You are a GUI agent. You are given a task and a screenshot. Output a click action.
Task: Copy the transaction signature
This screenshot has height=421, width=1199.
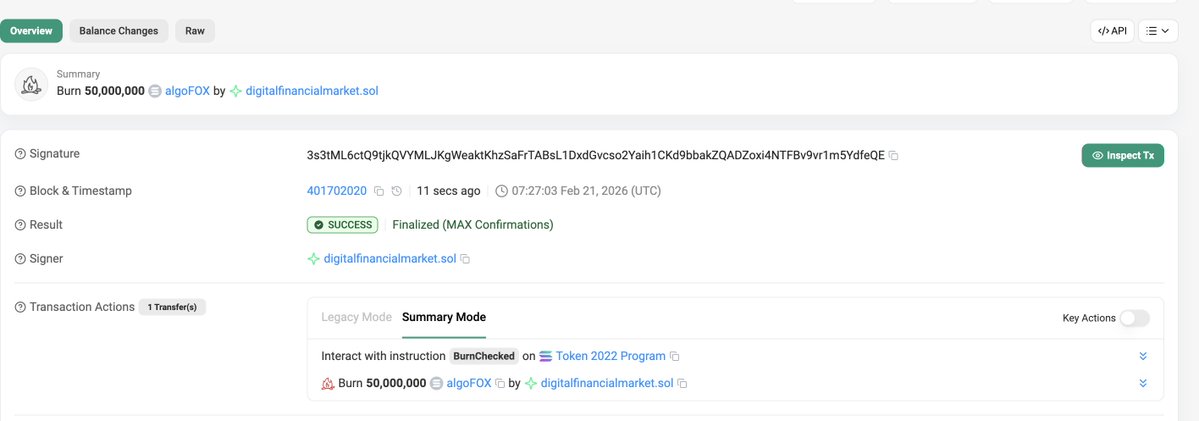pos(893,156)
